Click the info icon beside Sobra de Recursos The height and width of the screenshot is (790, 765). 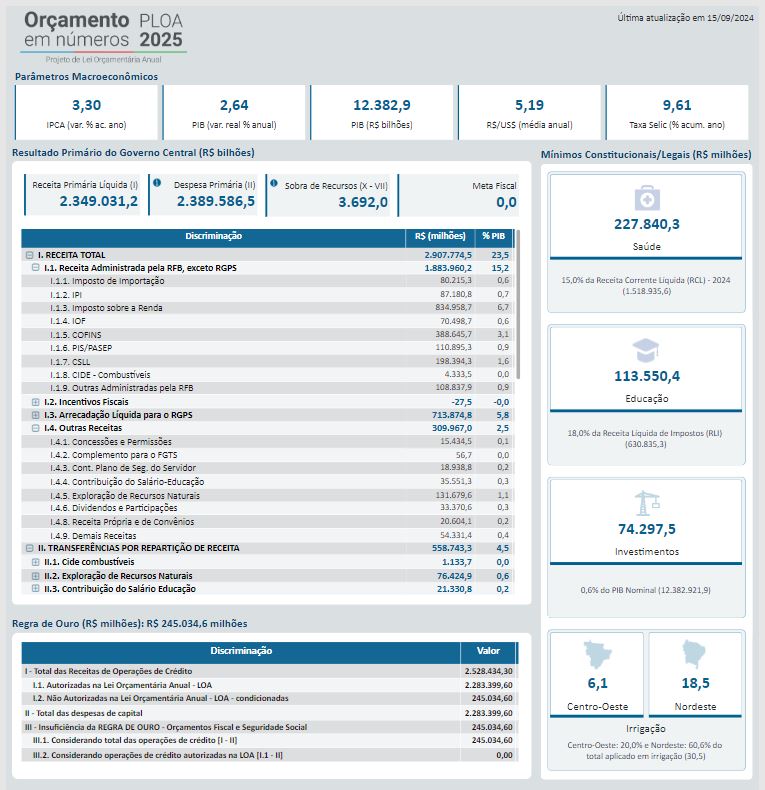(x=272, y=183)
